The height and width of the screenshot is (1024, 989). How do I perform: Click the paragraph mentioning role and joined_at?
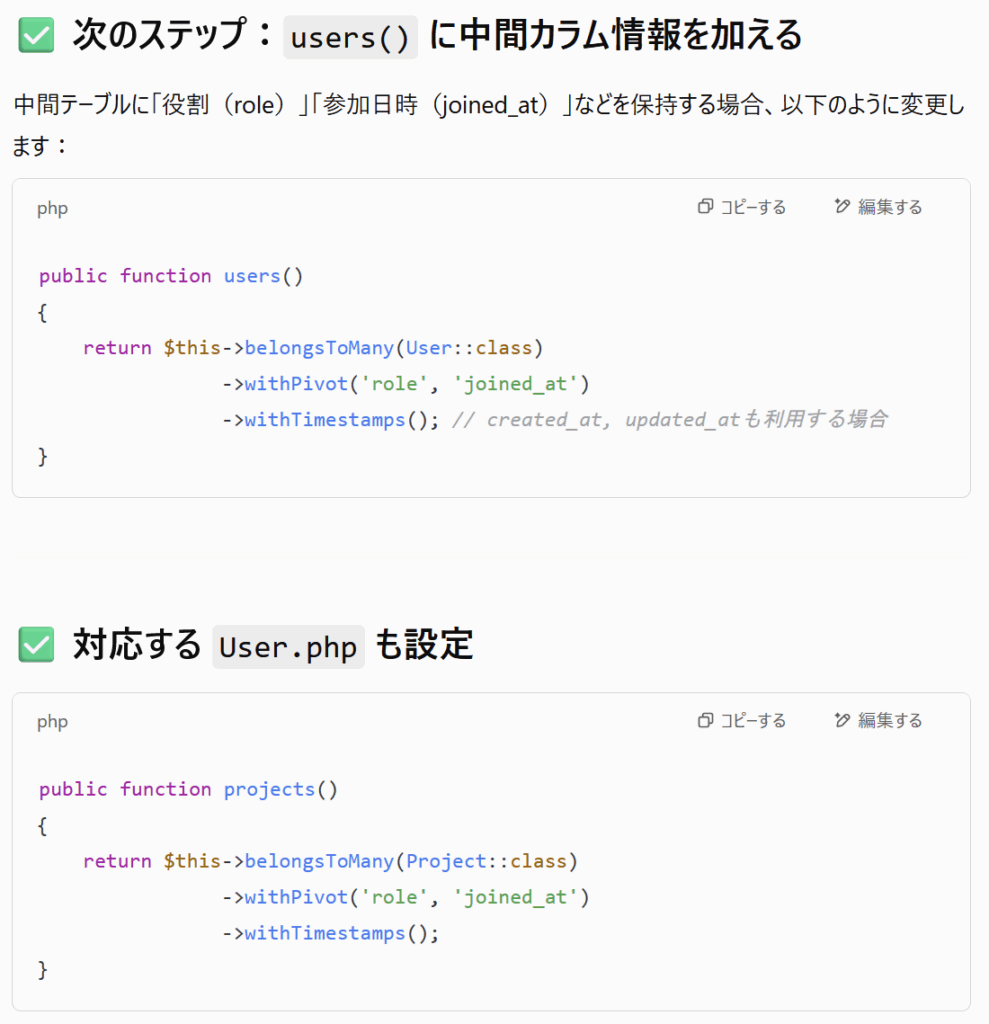(489, 125)
